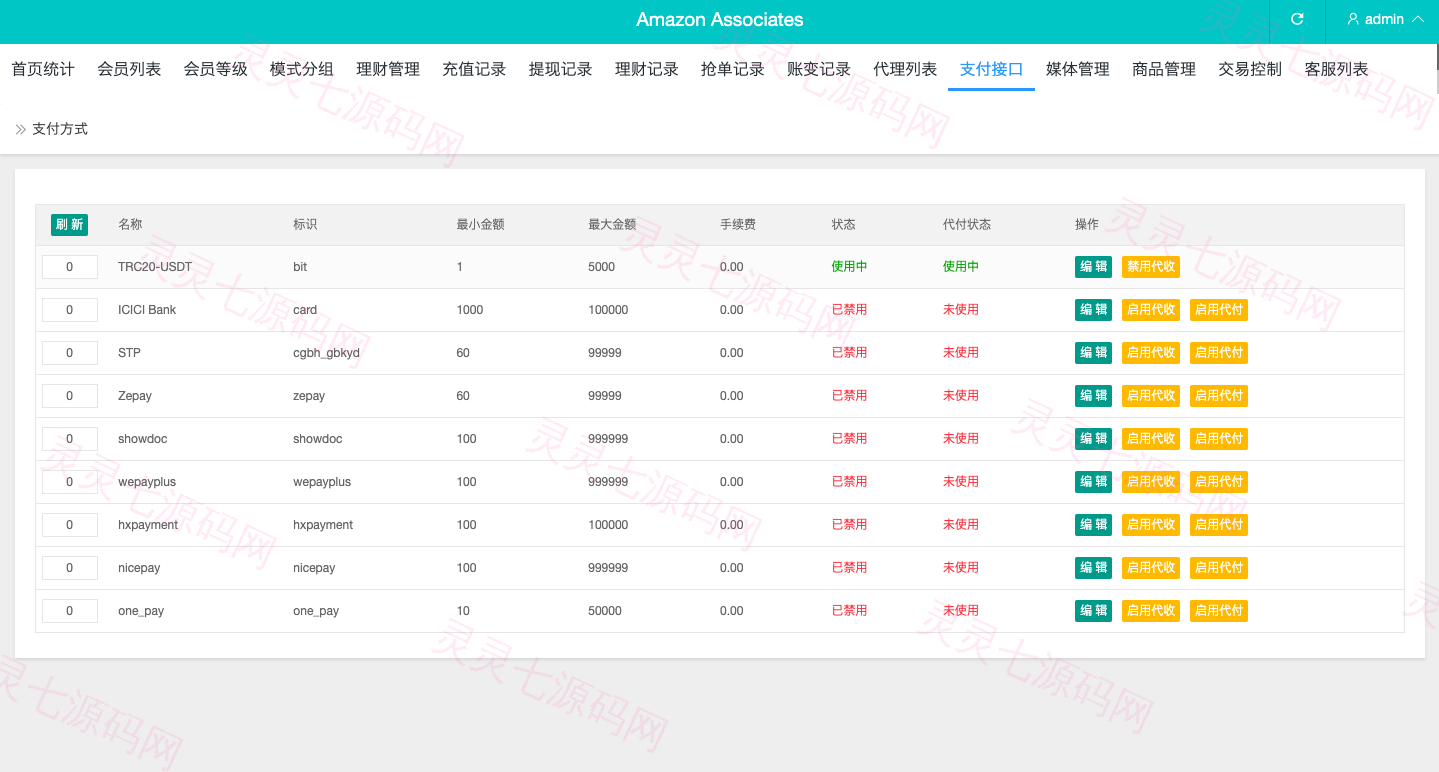1439x772 pixels.
Task: Click sort input for Zepay row
Action: 70,396
